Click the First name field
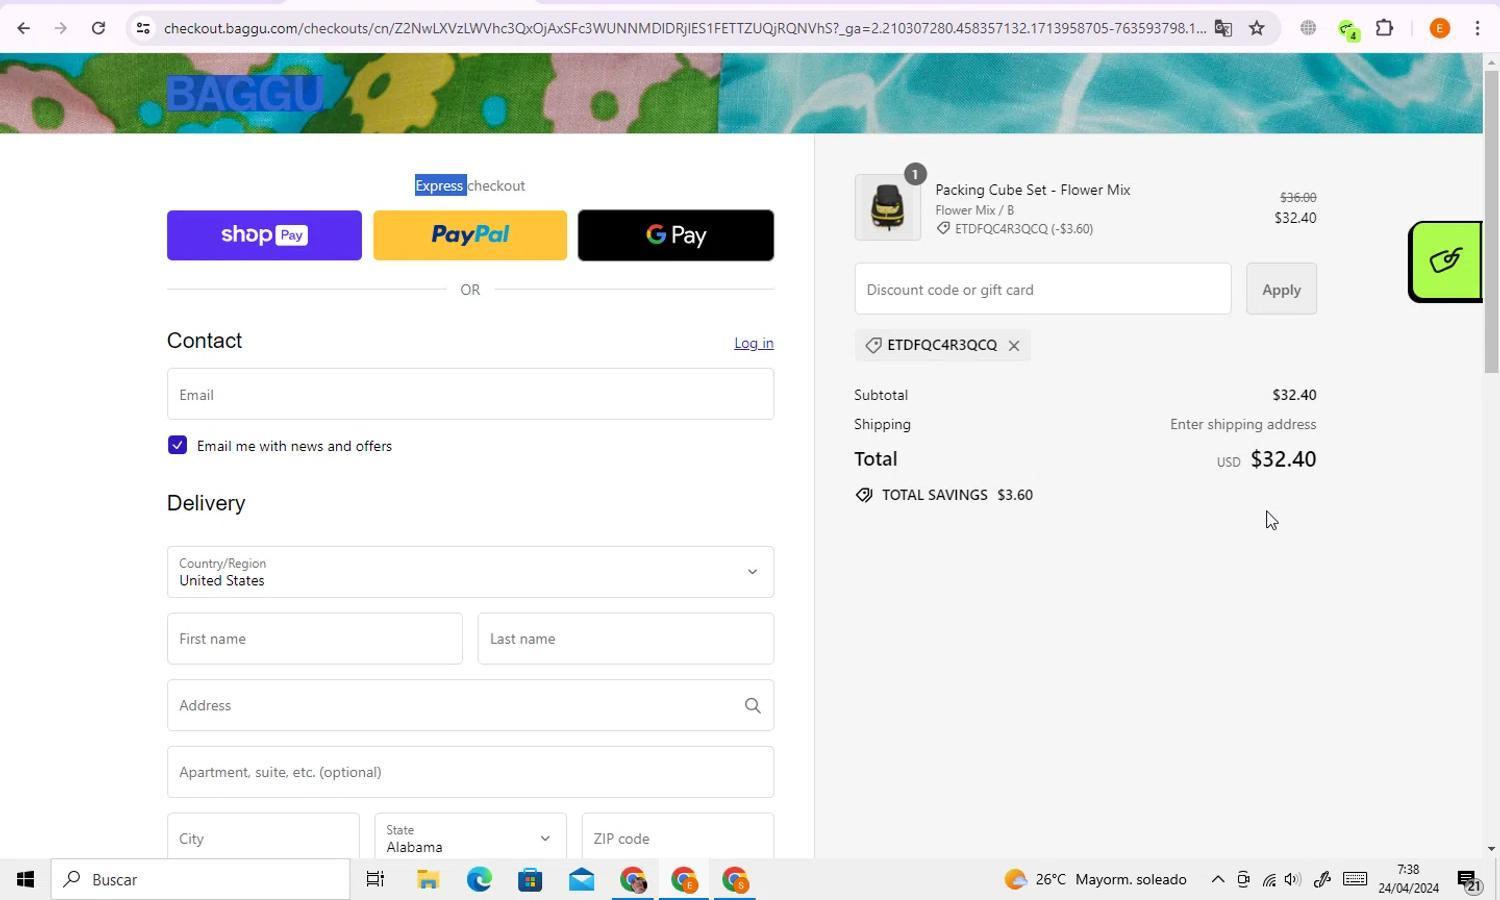 [x=315, y=639]
